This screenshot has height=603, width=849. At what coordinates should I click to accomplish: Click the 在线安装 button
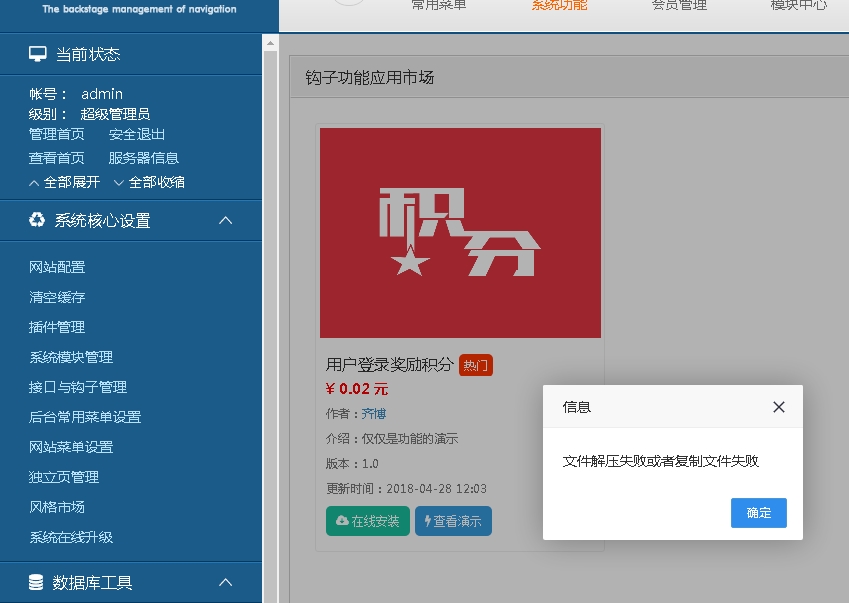click(367, 521)
